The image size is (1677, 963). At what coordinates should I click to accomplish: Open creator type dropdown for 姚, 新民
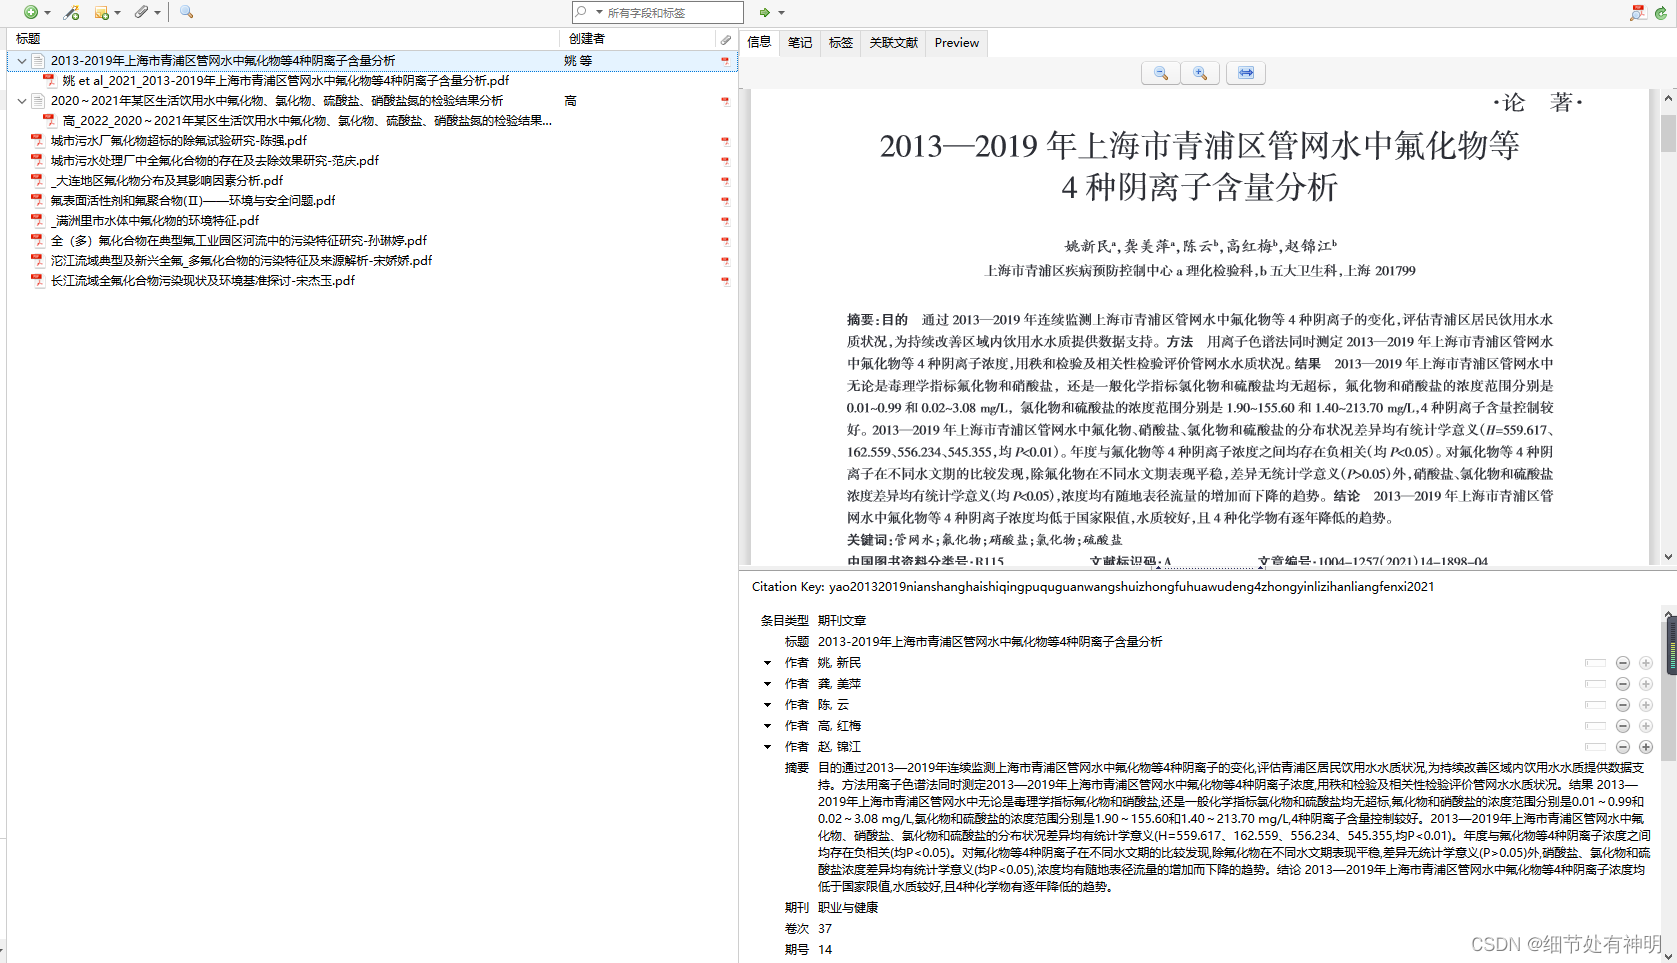point(767,663)
